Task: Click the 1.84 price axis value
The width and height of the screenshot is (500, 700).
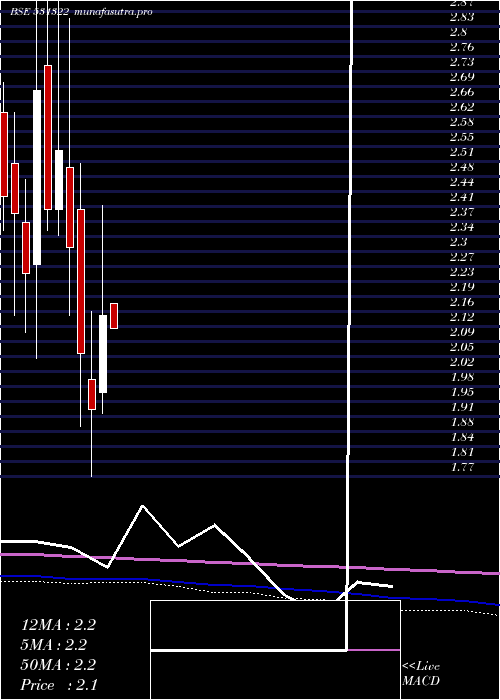Action: coord(461,437)
